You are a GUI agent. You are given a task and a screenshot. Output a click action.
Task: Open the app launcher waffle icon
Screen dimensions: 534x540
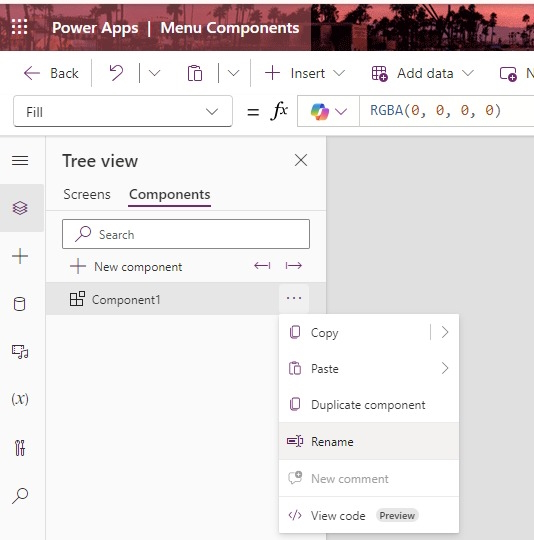pyautogui.click(x=19, y=27)
